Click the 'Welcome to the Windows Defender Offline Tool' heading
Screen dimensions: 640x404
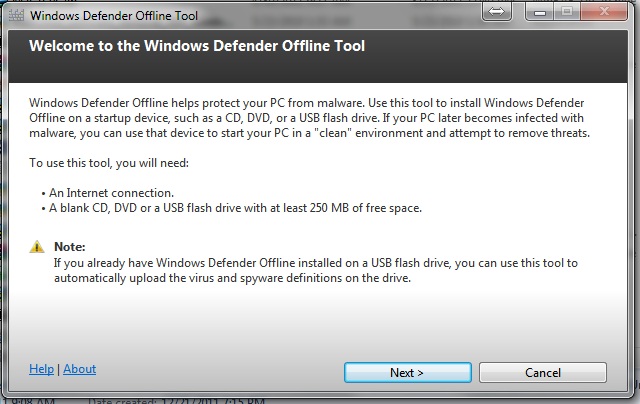point(197,46)
